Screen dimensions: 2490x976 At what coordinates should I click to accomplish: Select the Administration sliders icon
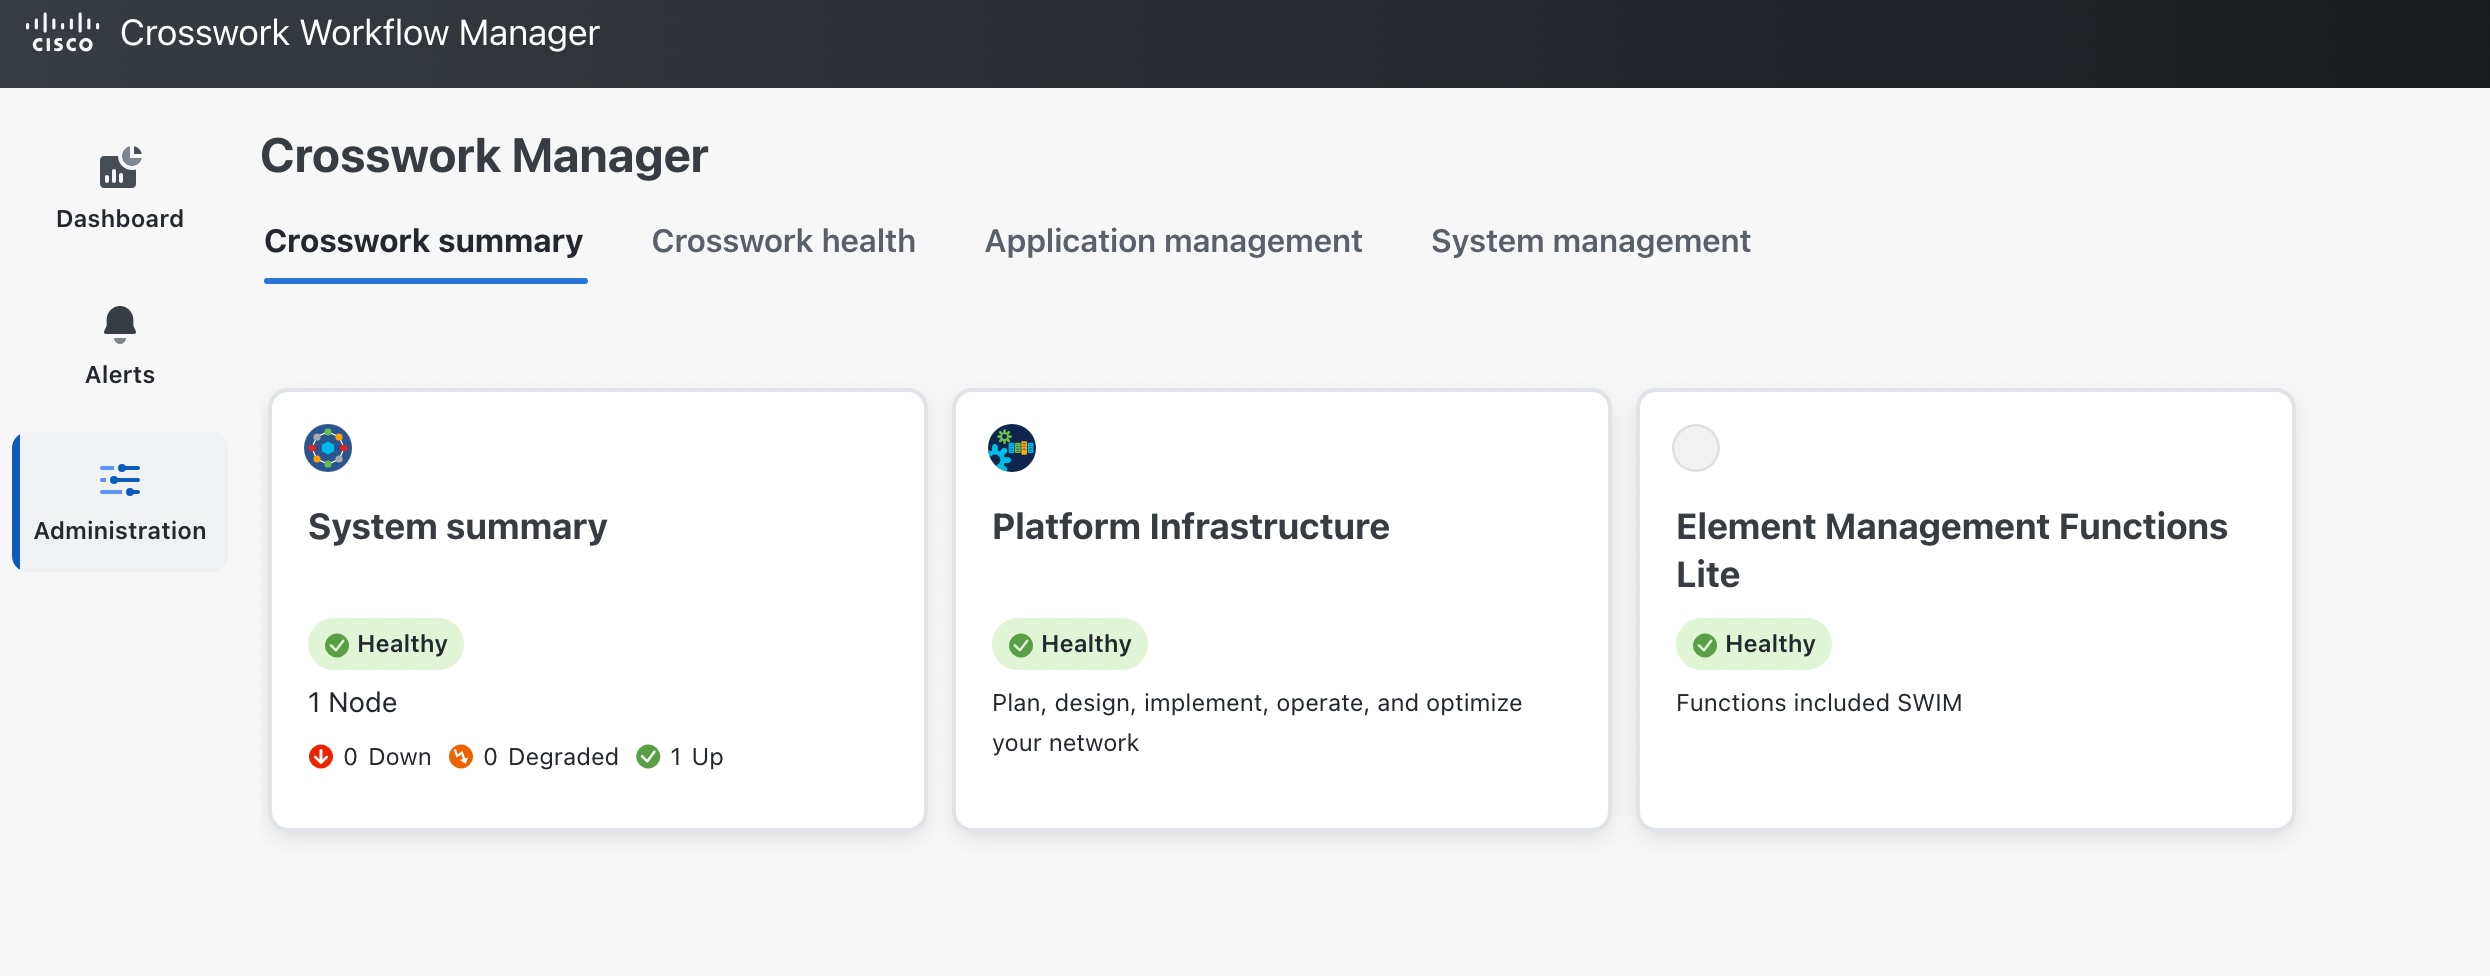[120, 480]
